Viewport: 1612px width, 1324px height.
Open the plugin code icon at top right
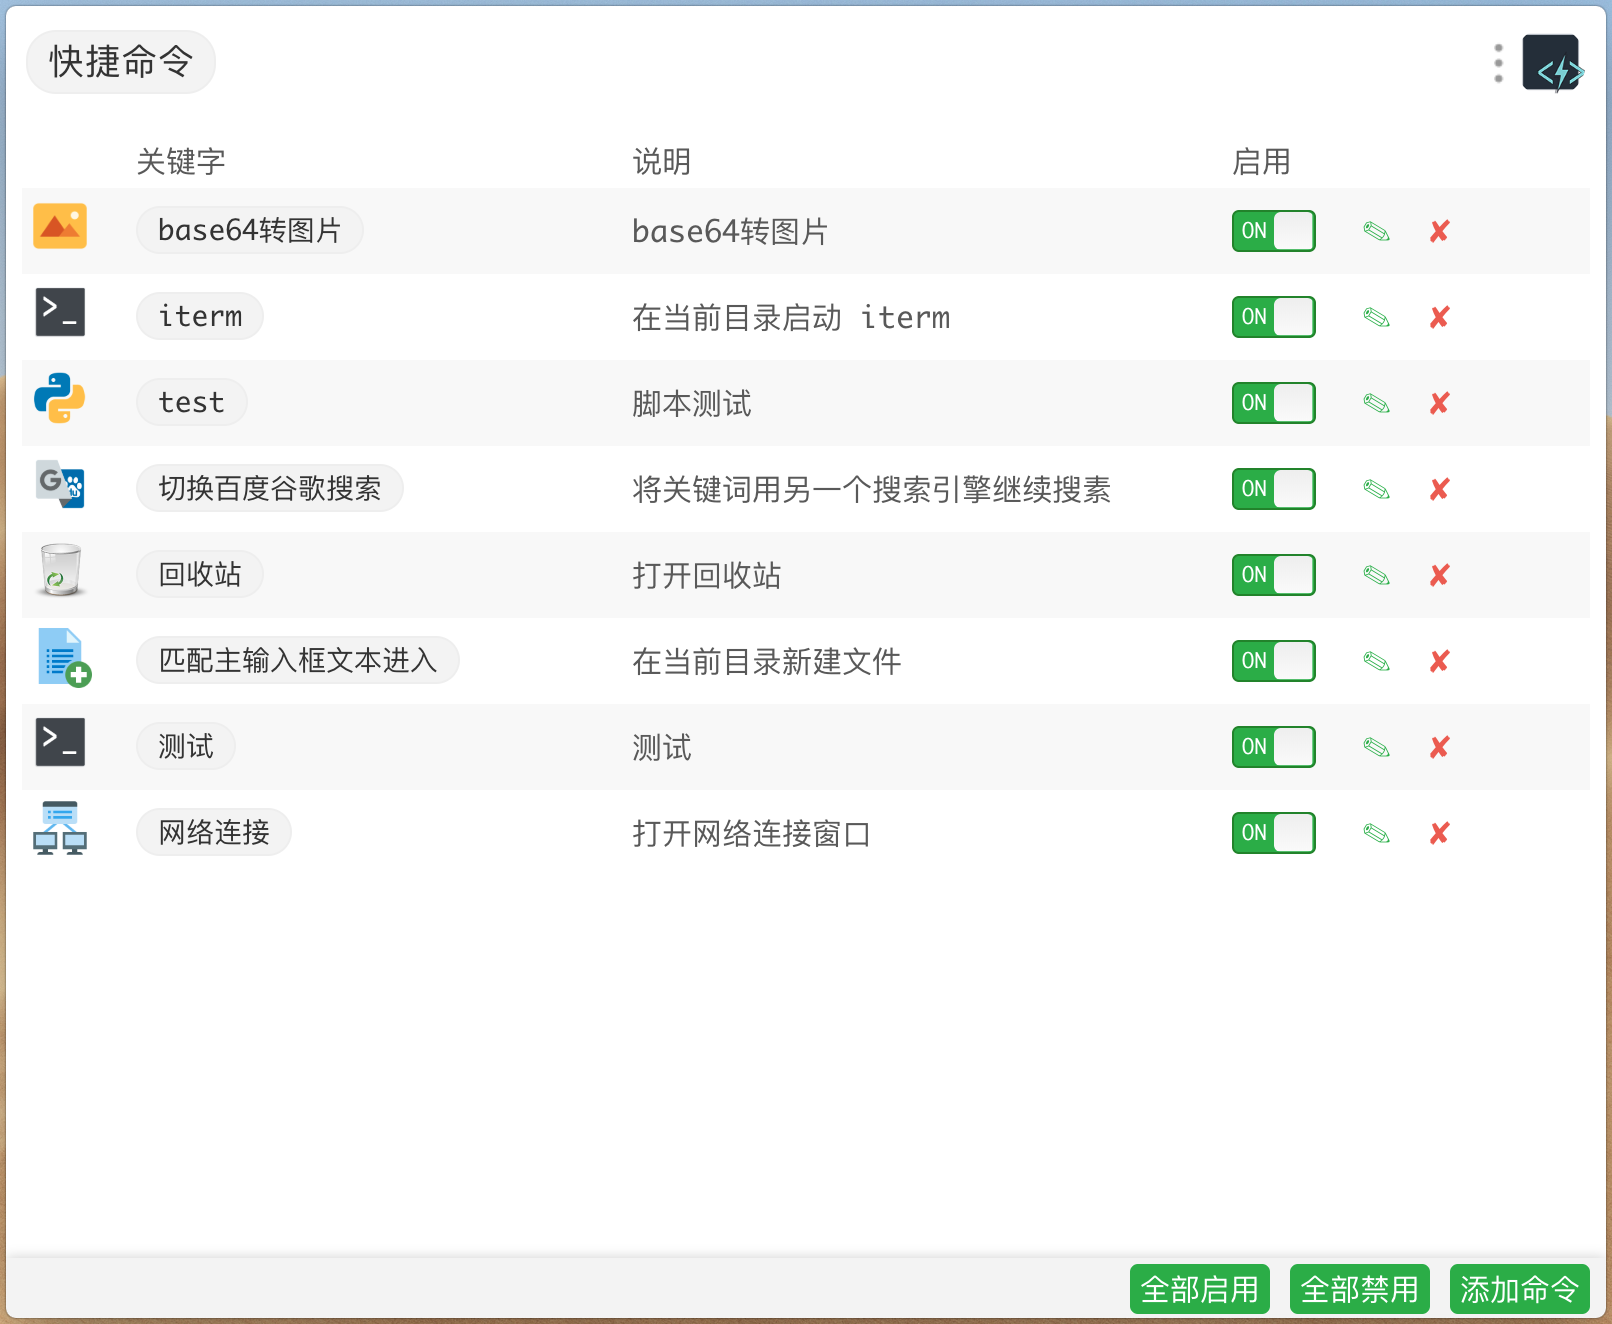(x=1552, y=63)
